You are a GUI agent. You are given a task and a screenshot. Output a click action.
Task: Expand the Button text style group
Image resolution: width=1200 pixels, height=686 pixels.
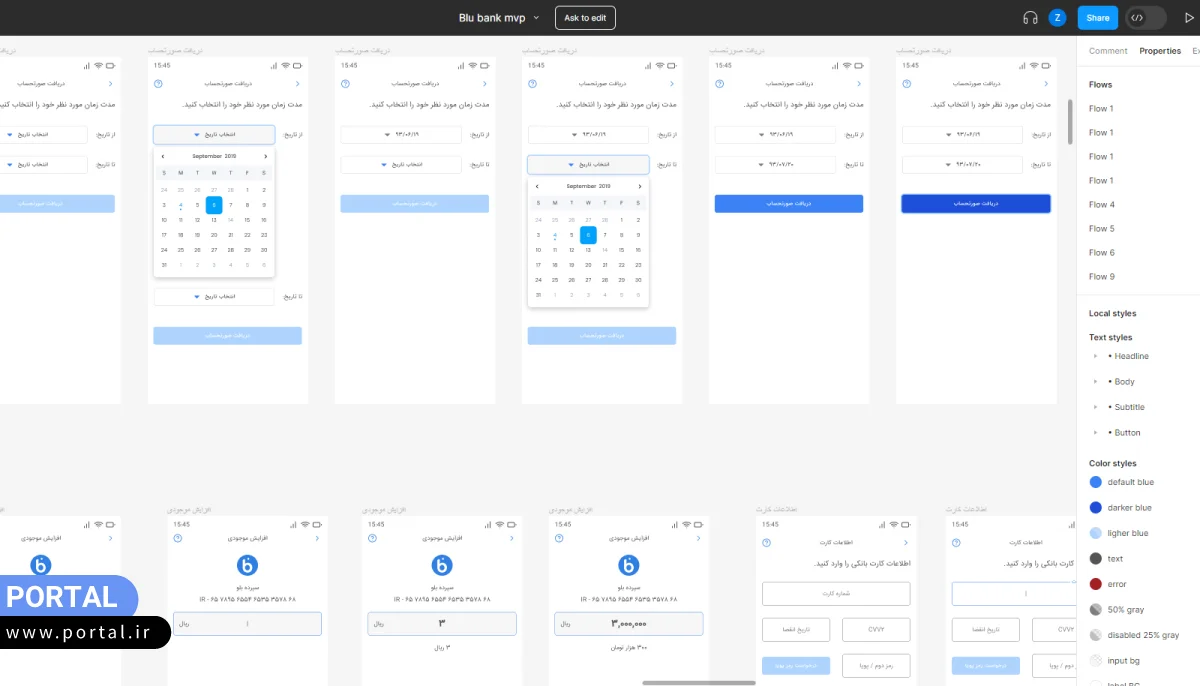pos(1096,433)
